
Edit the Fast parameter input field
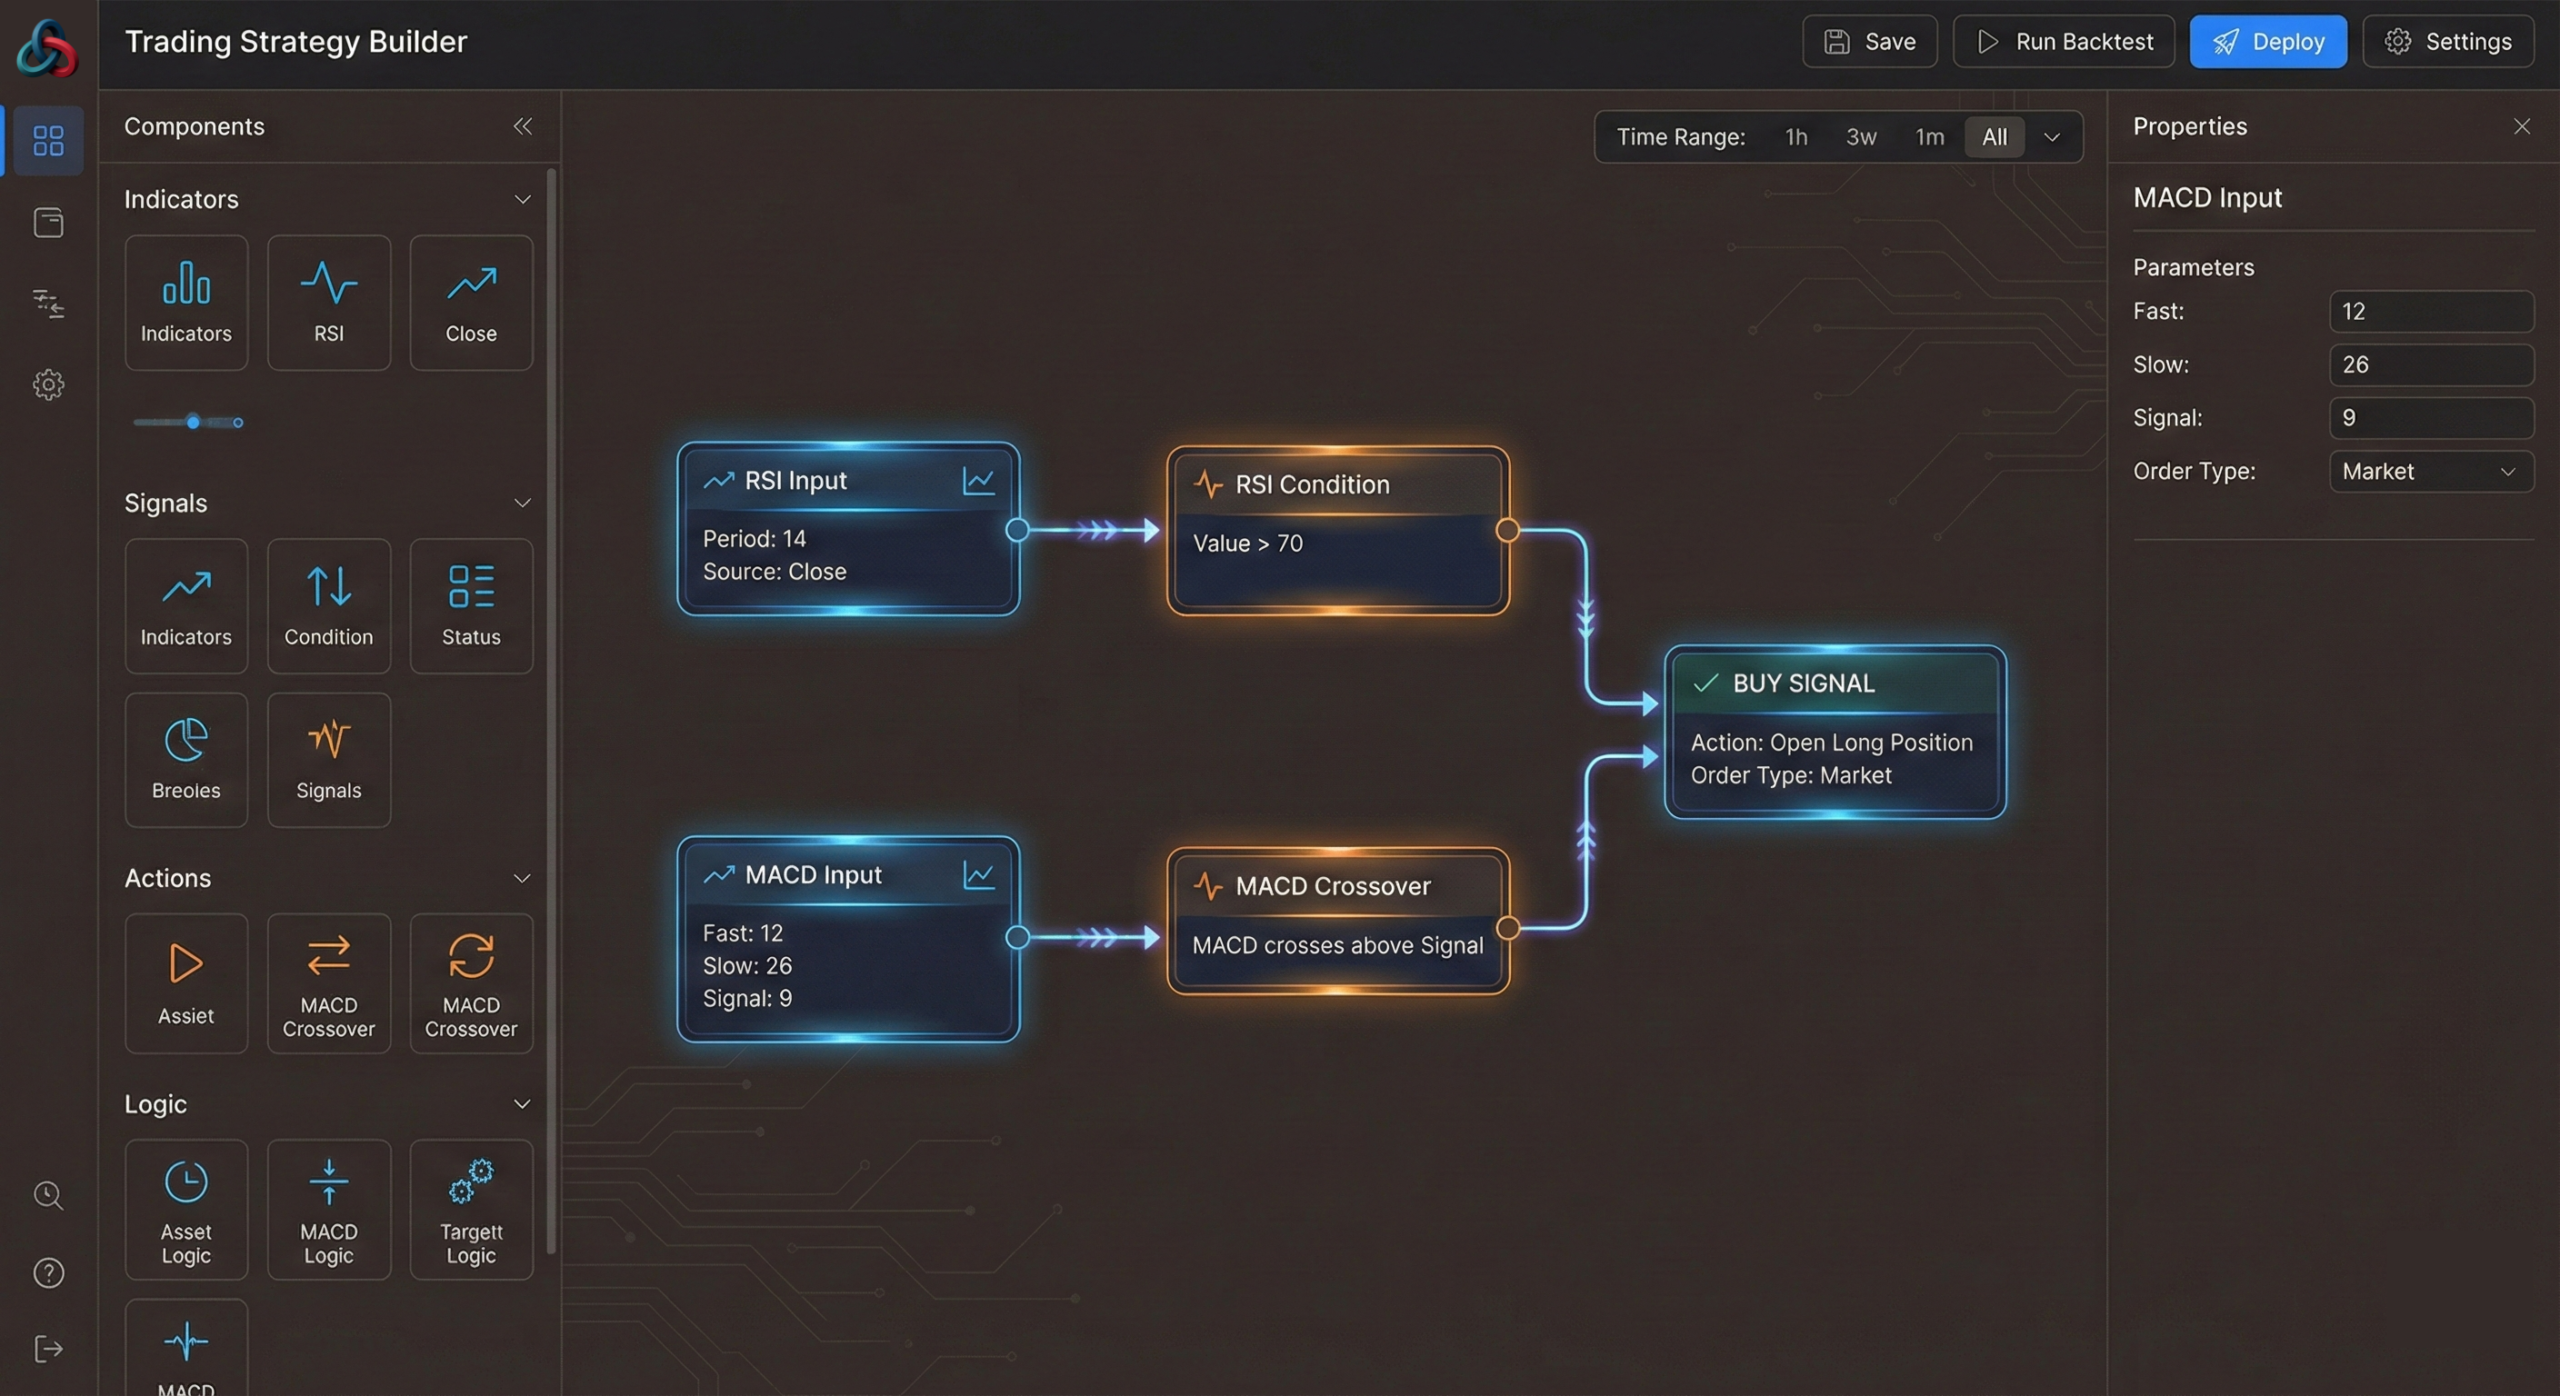click(x=2432, y=311)
